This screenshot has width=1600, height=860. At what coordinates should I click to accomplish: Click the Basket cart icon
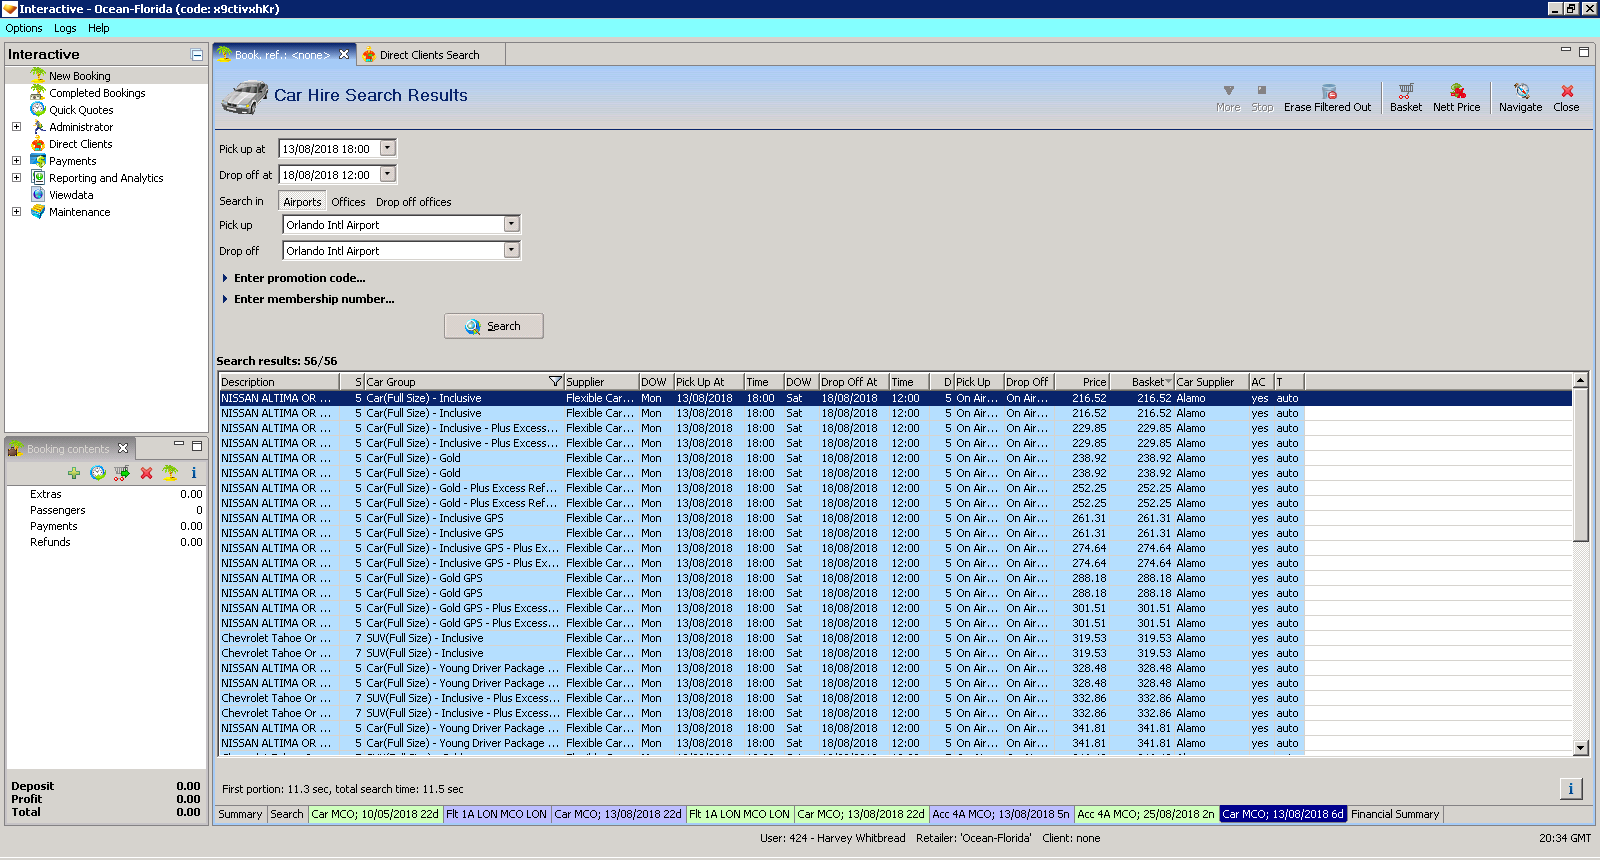click(x=1405, y=92)
